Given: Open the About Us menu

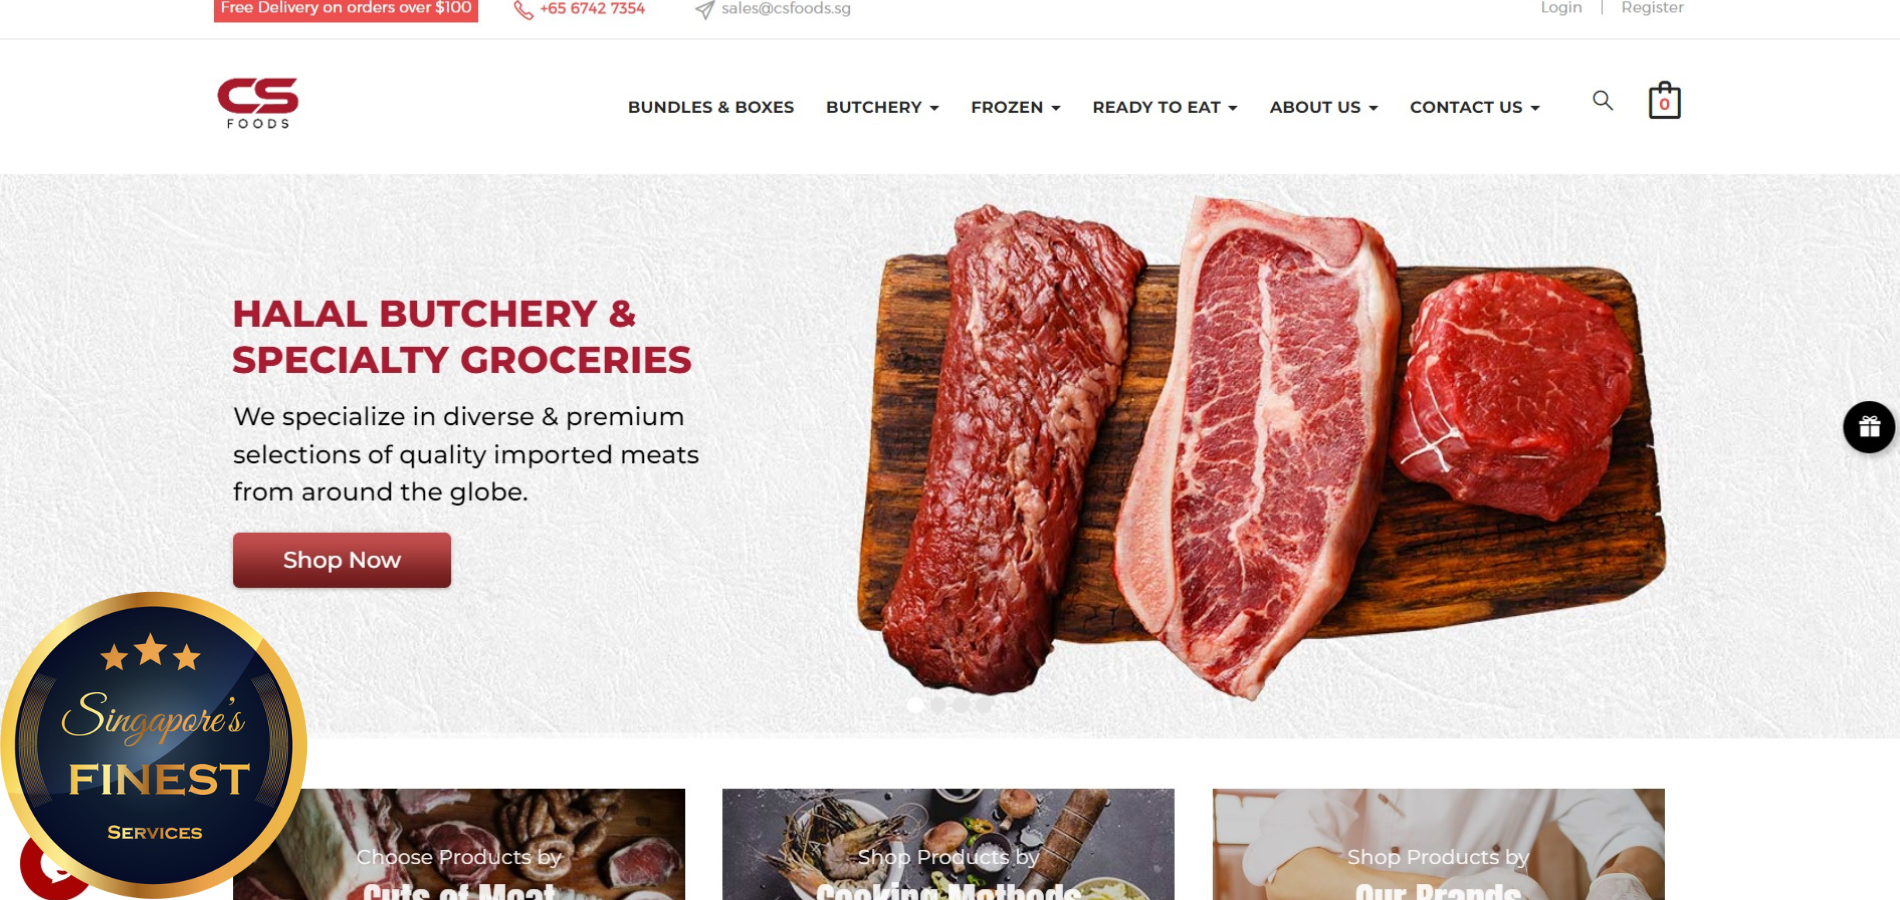Looking at the screenshot, I should click(1323, 107).
